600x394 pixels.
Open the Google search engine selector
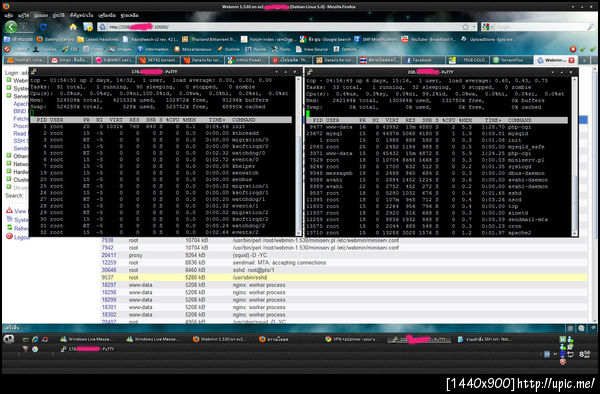[487, 27]
